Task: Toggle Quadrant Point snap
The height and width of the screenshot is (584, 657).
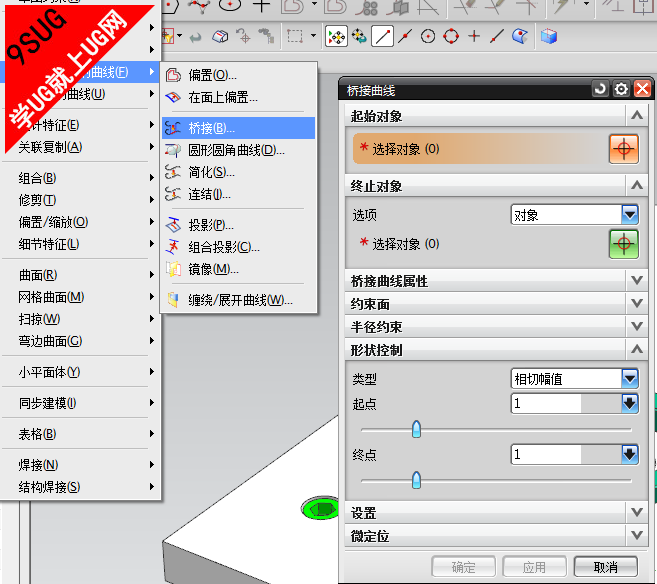Action: pyautogui.click(x=451, y=36)
